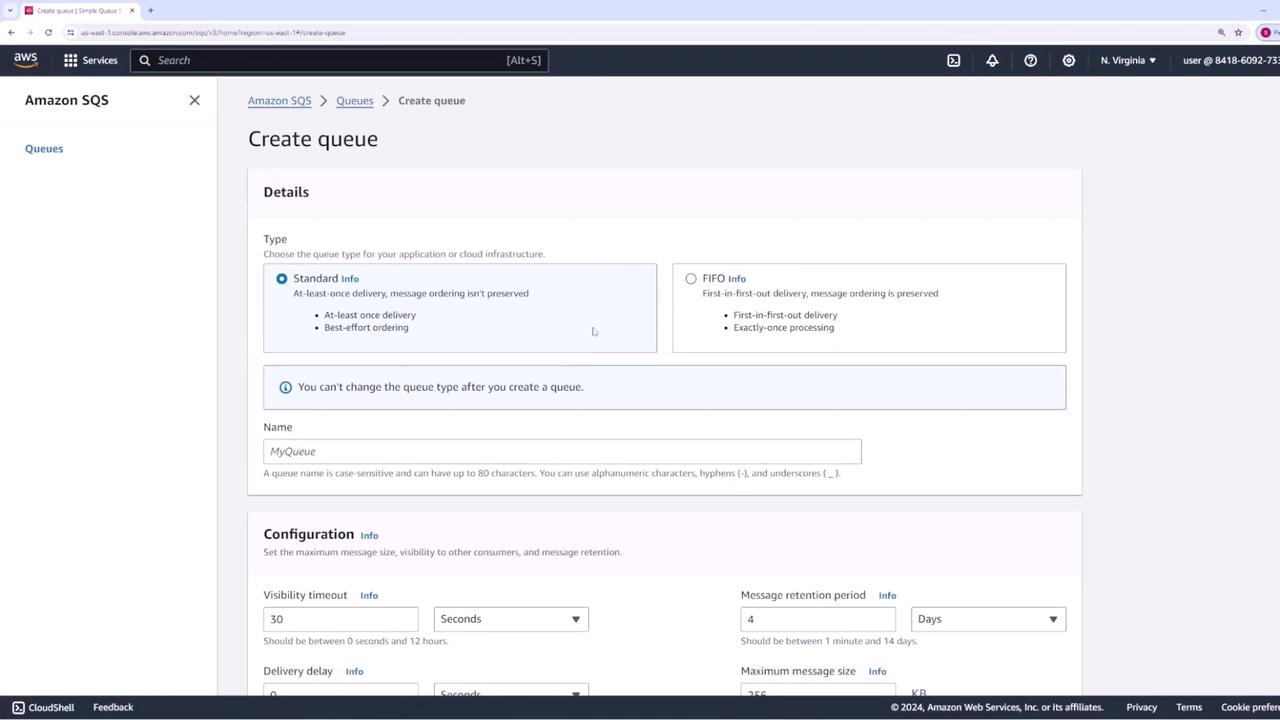Open the Message retention Days unit dropdown
This screenshot has width=1280, height=720.
click(x=988, y=619)
